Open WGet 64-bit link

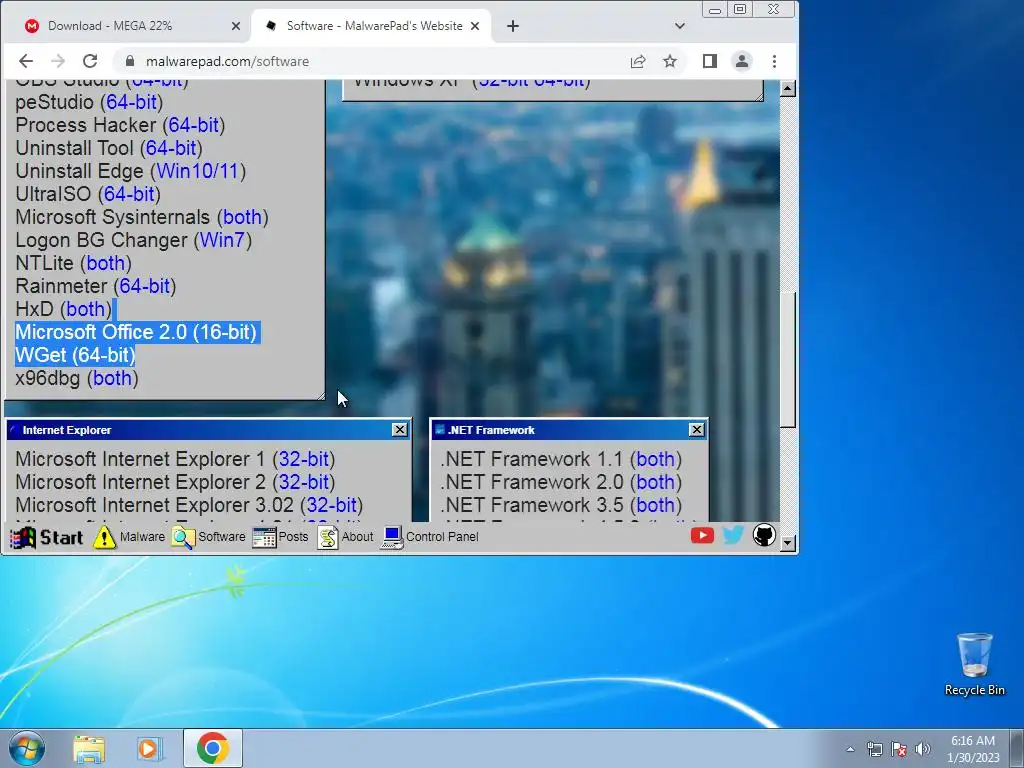104,355
